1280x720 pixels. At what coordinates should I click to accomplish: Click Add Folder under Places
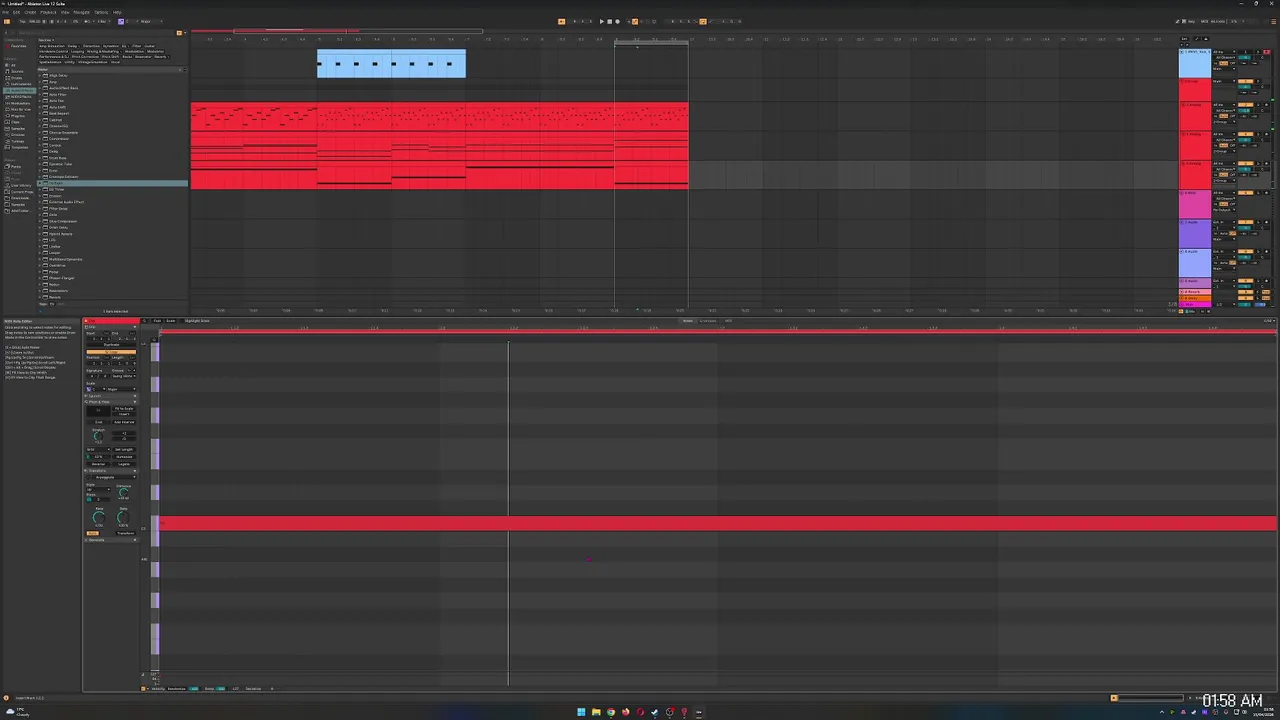pos(19,211)
